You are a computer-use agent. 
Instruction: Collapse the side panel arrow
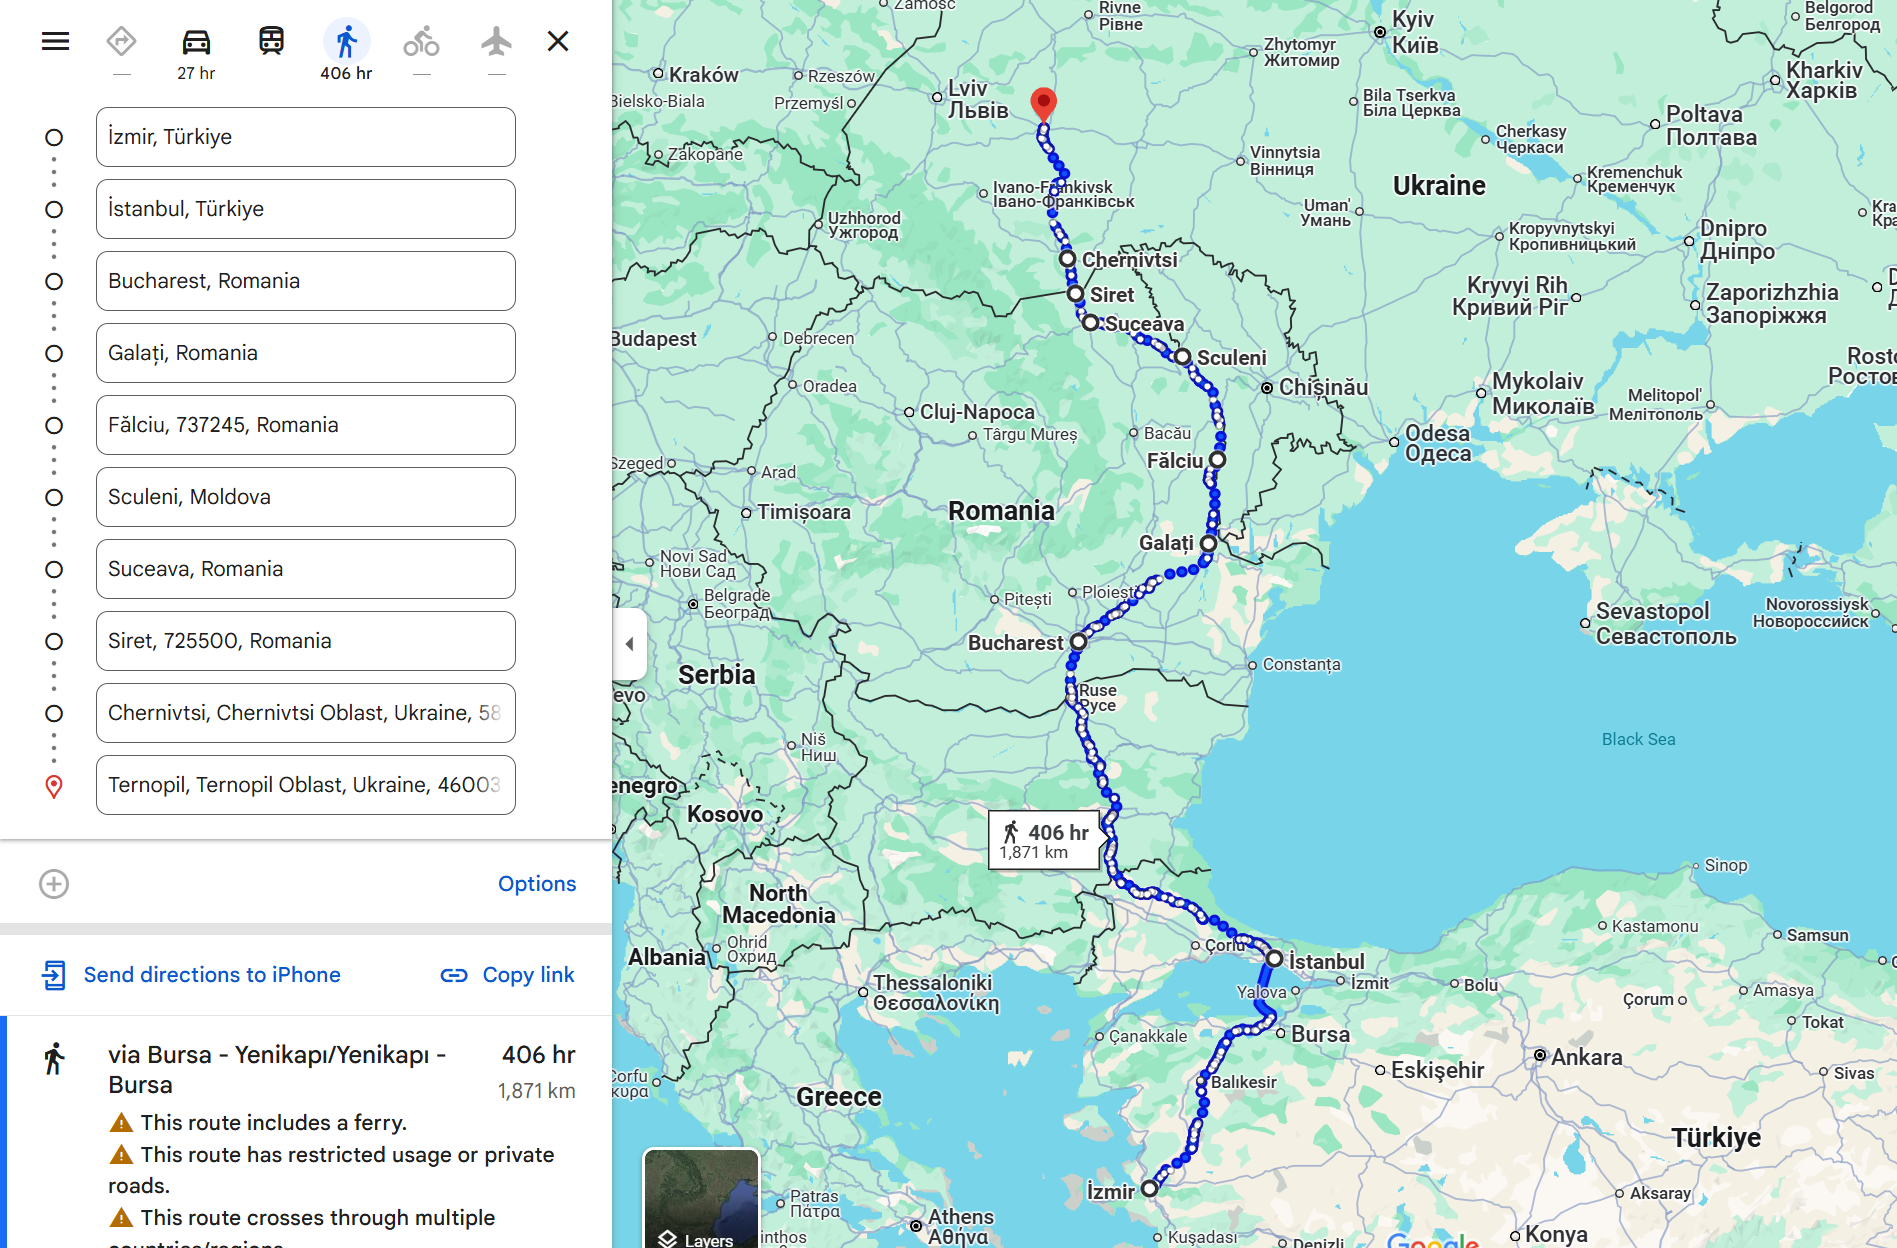629,644
